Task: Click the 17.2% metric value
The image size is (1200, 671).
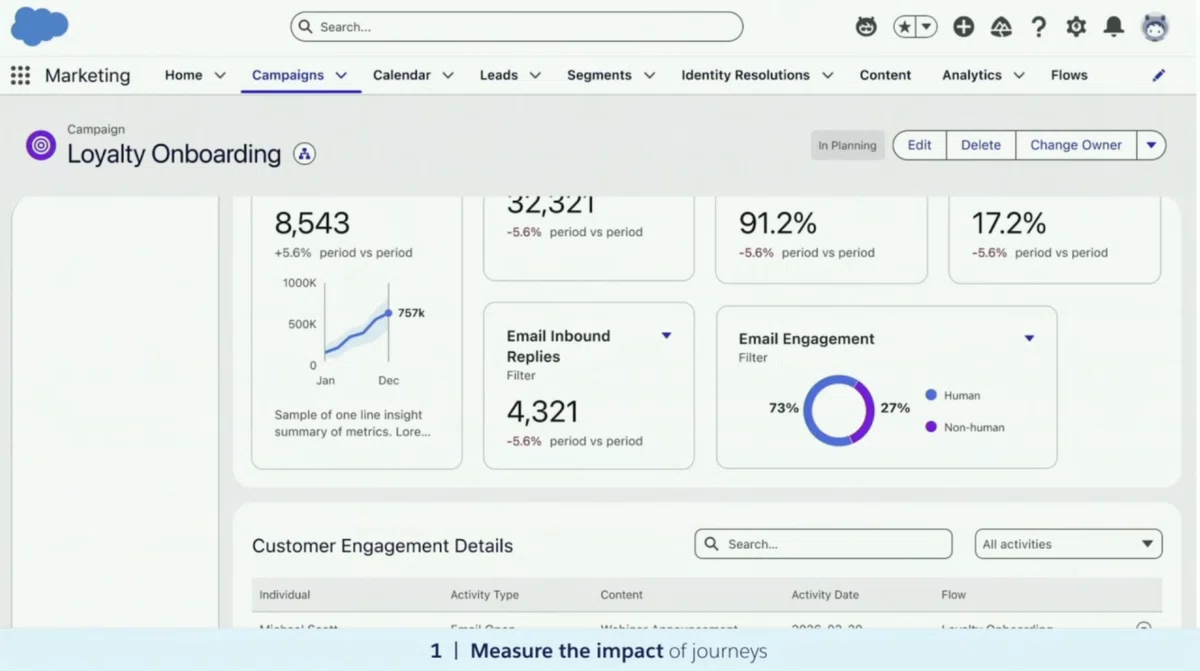Action: [x=1009, y=223]
